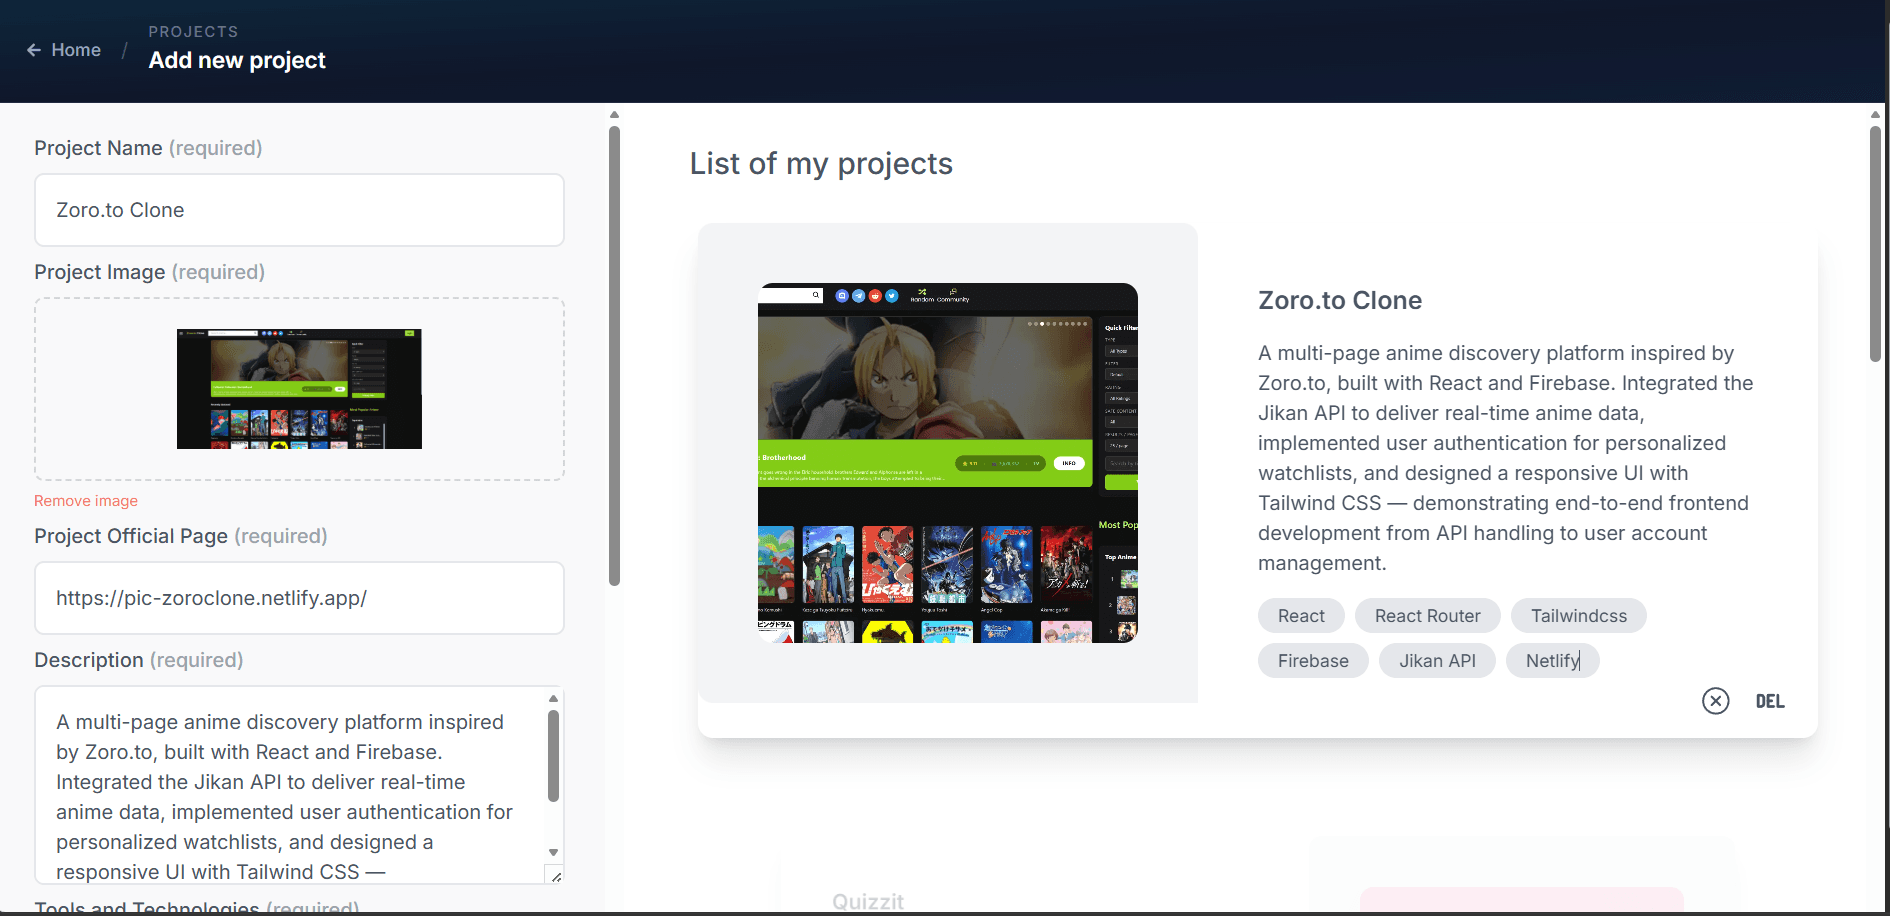Focus the Project Name input field
Screen dimensions: 1890x916
pos(299,210)
